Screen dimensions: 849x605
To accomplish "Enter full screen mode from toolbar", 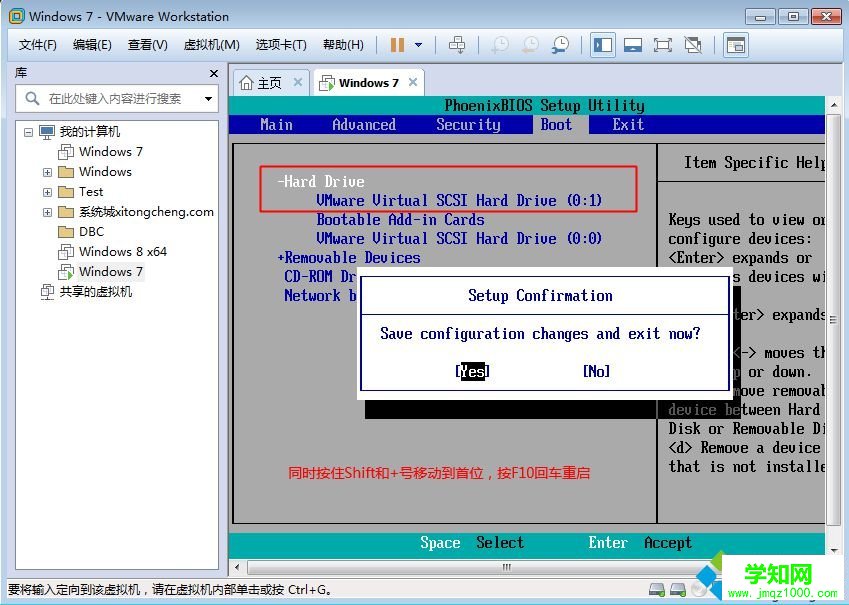I will pos(662,44).
